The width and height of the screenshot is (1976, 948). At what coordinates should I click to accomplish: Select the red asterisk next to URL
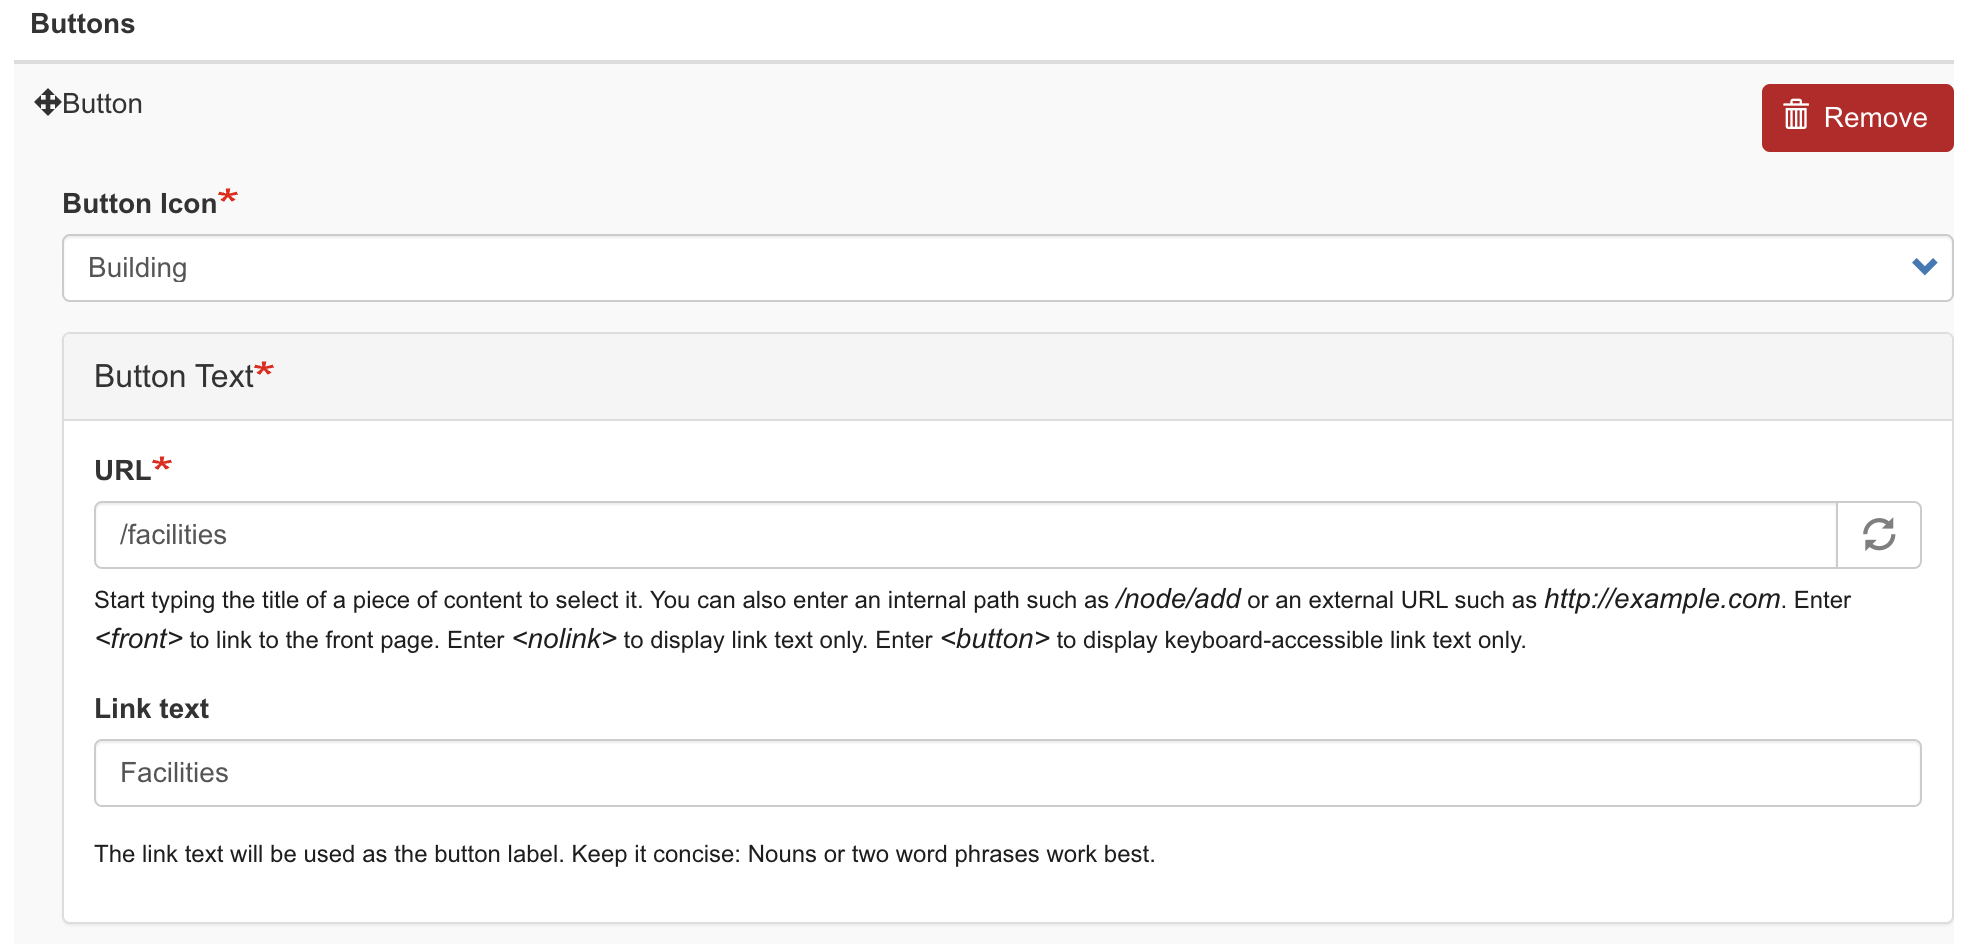pyautogui.click(x=163, y=463)
